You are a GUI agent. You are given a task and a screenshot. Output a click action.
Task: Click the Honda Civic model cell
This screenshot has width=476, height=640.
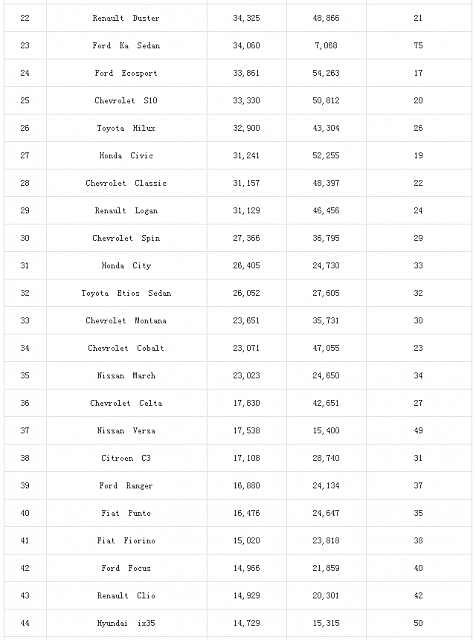[126, 155]
